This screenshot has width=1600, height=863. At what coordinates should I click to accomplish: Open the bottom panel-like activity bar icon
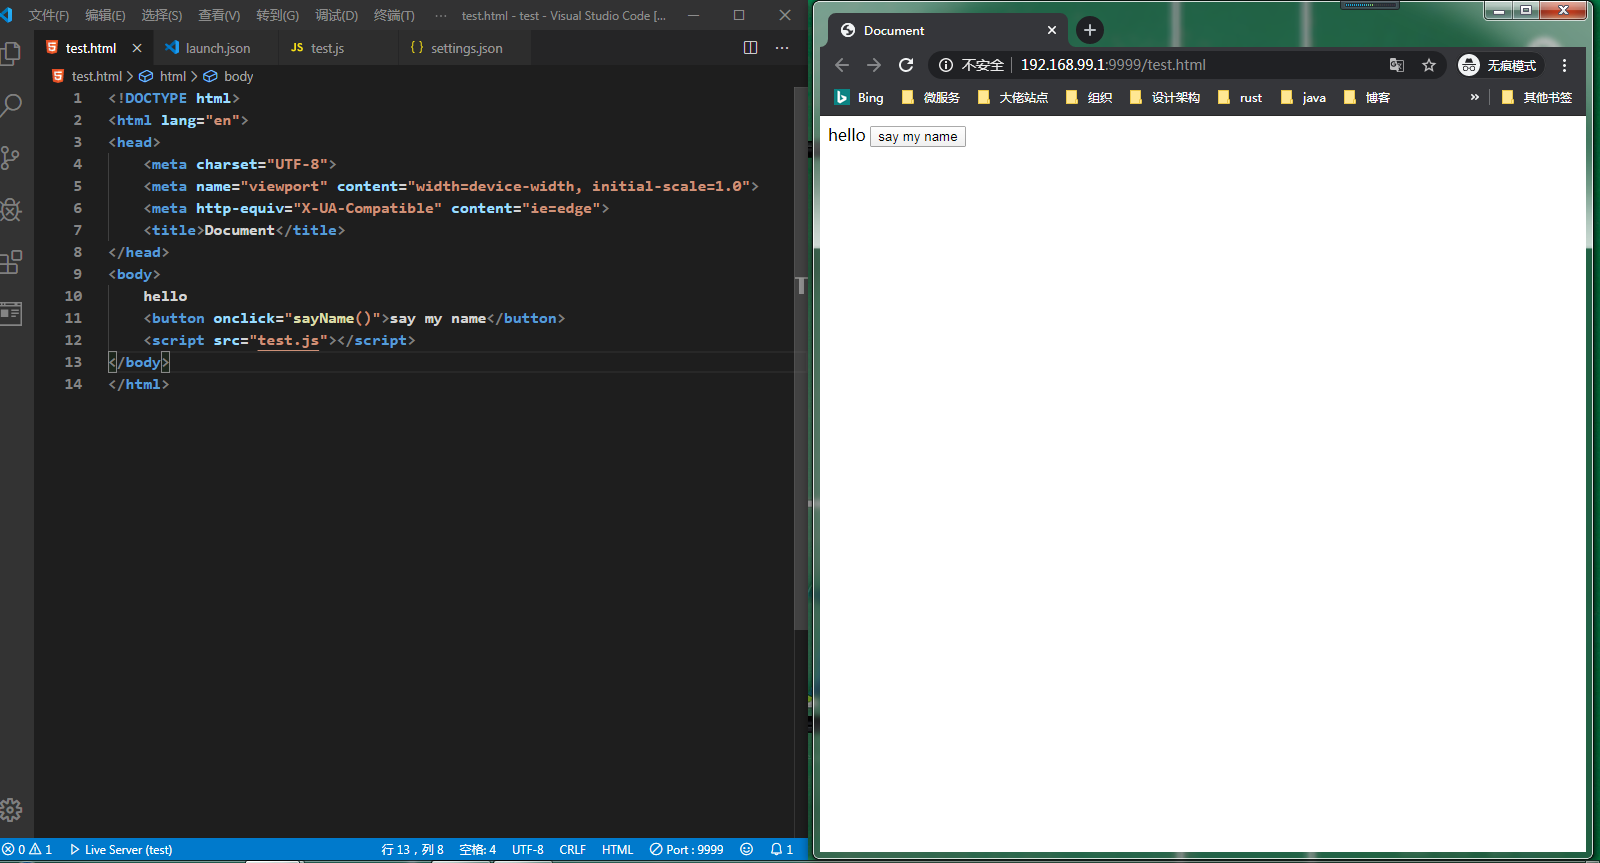[10, 314]
